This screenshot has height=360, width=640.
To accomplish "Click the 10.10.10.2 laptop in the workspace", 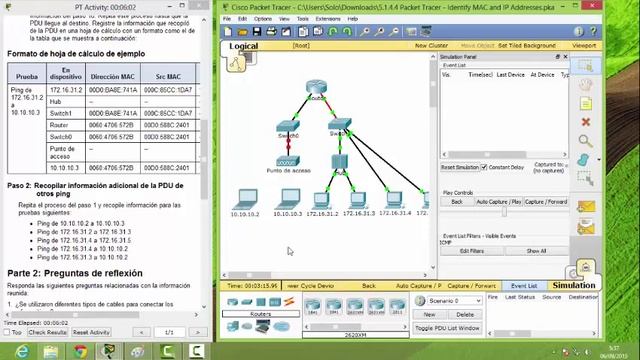I will point(245,199).
